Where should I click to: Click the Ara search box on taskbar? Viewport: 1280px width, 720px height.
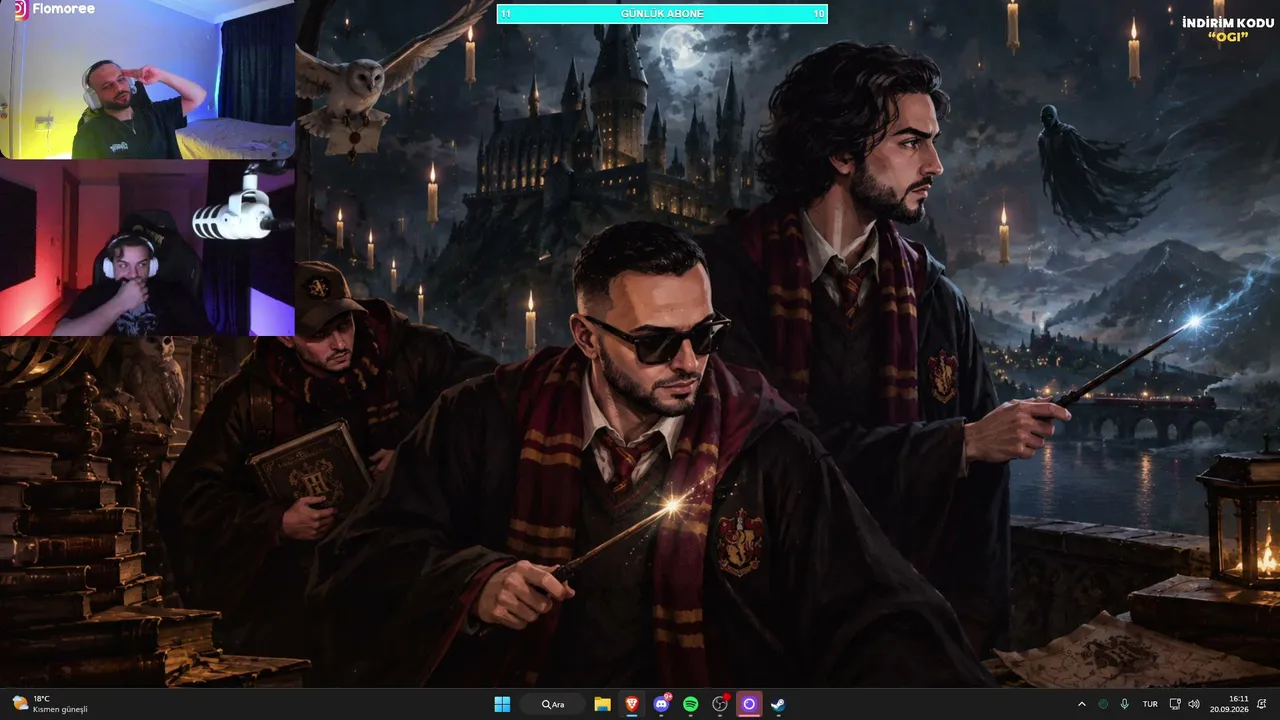tap(553, 704)
